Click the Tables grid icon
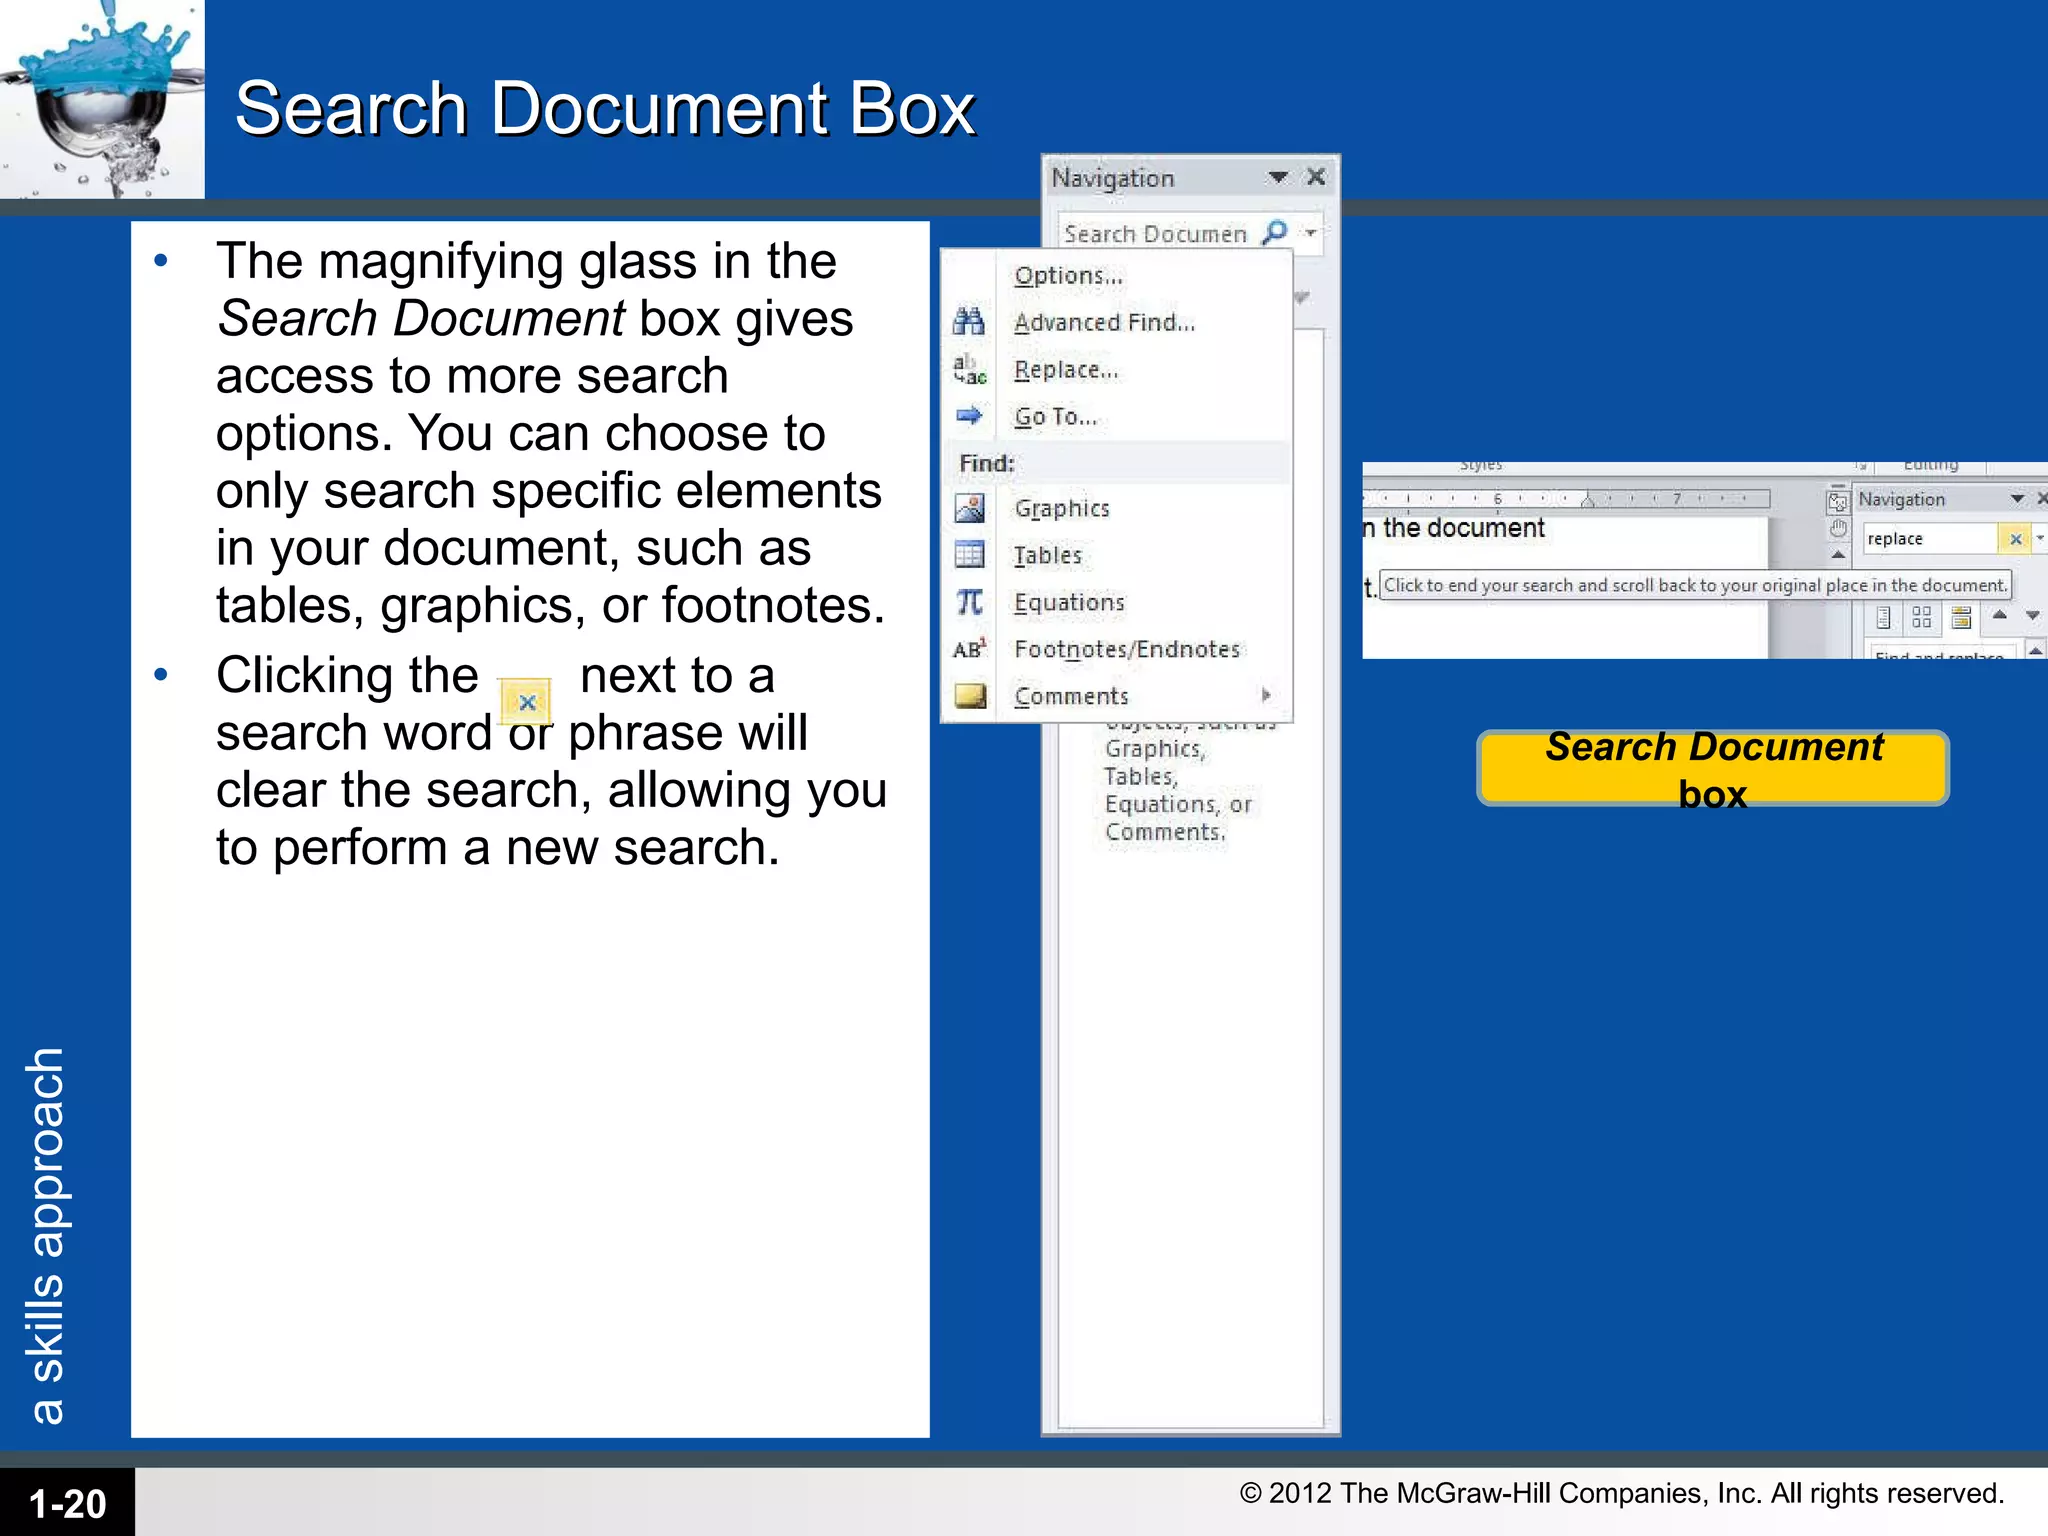 tap(969, 554)
